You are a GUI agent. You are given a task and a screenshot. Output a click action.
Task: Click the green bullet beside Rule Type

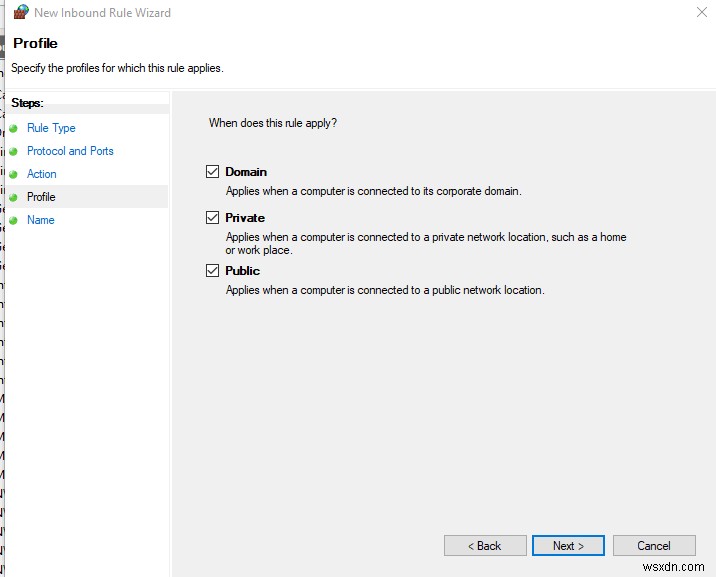point(14,128)
